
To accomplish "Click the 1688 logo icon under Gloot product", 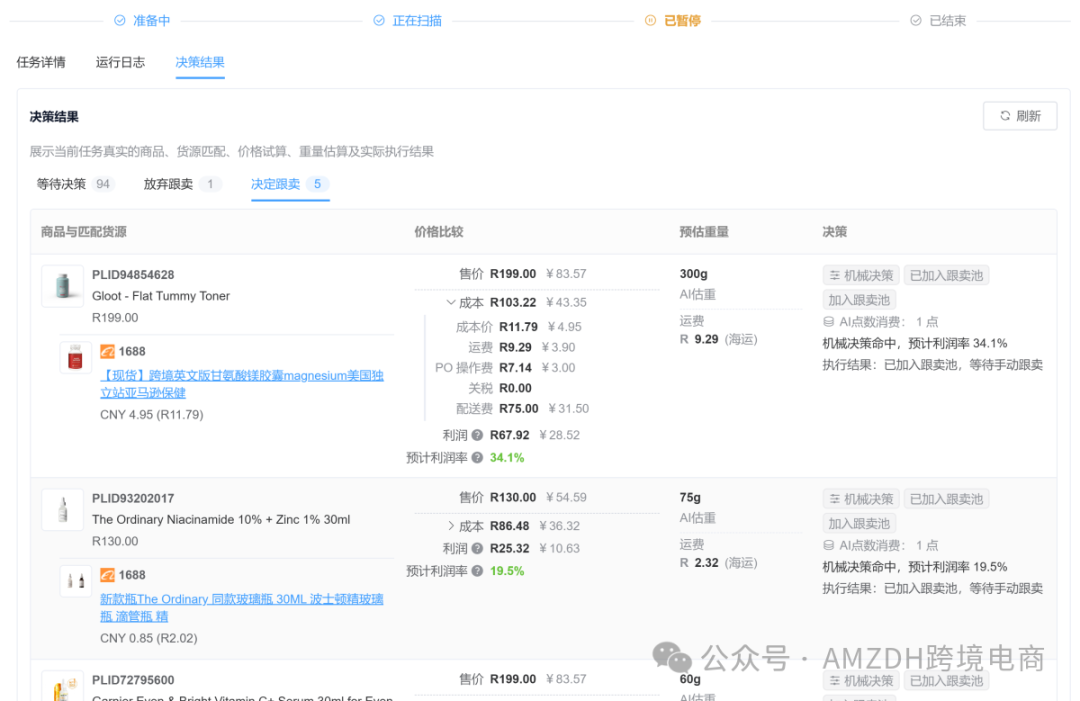I will (x=107, y=352).
